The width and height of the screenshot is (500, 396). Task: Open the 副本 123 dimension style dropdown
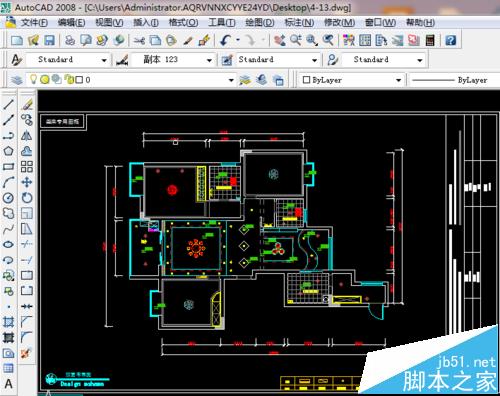(x=173, y=60)
